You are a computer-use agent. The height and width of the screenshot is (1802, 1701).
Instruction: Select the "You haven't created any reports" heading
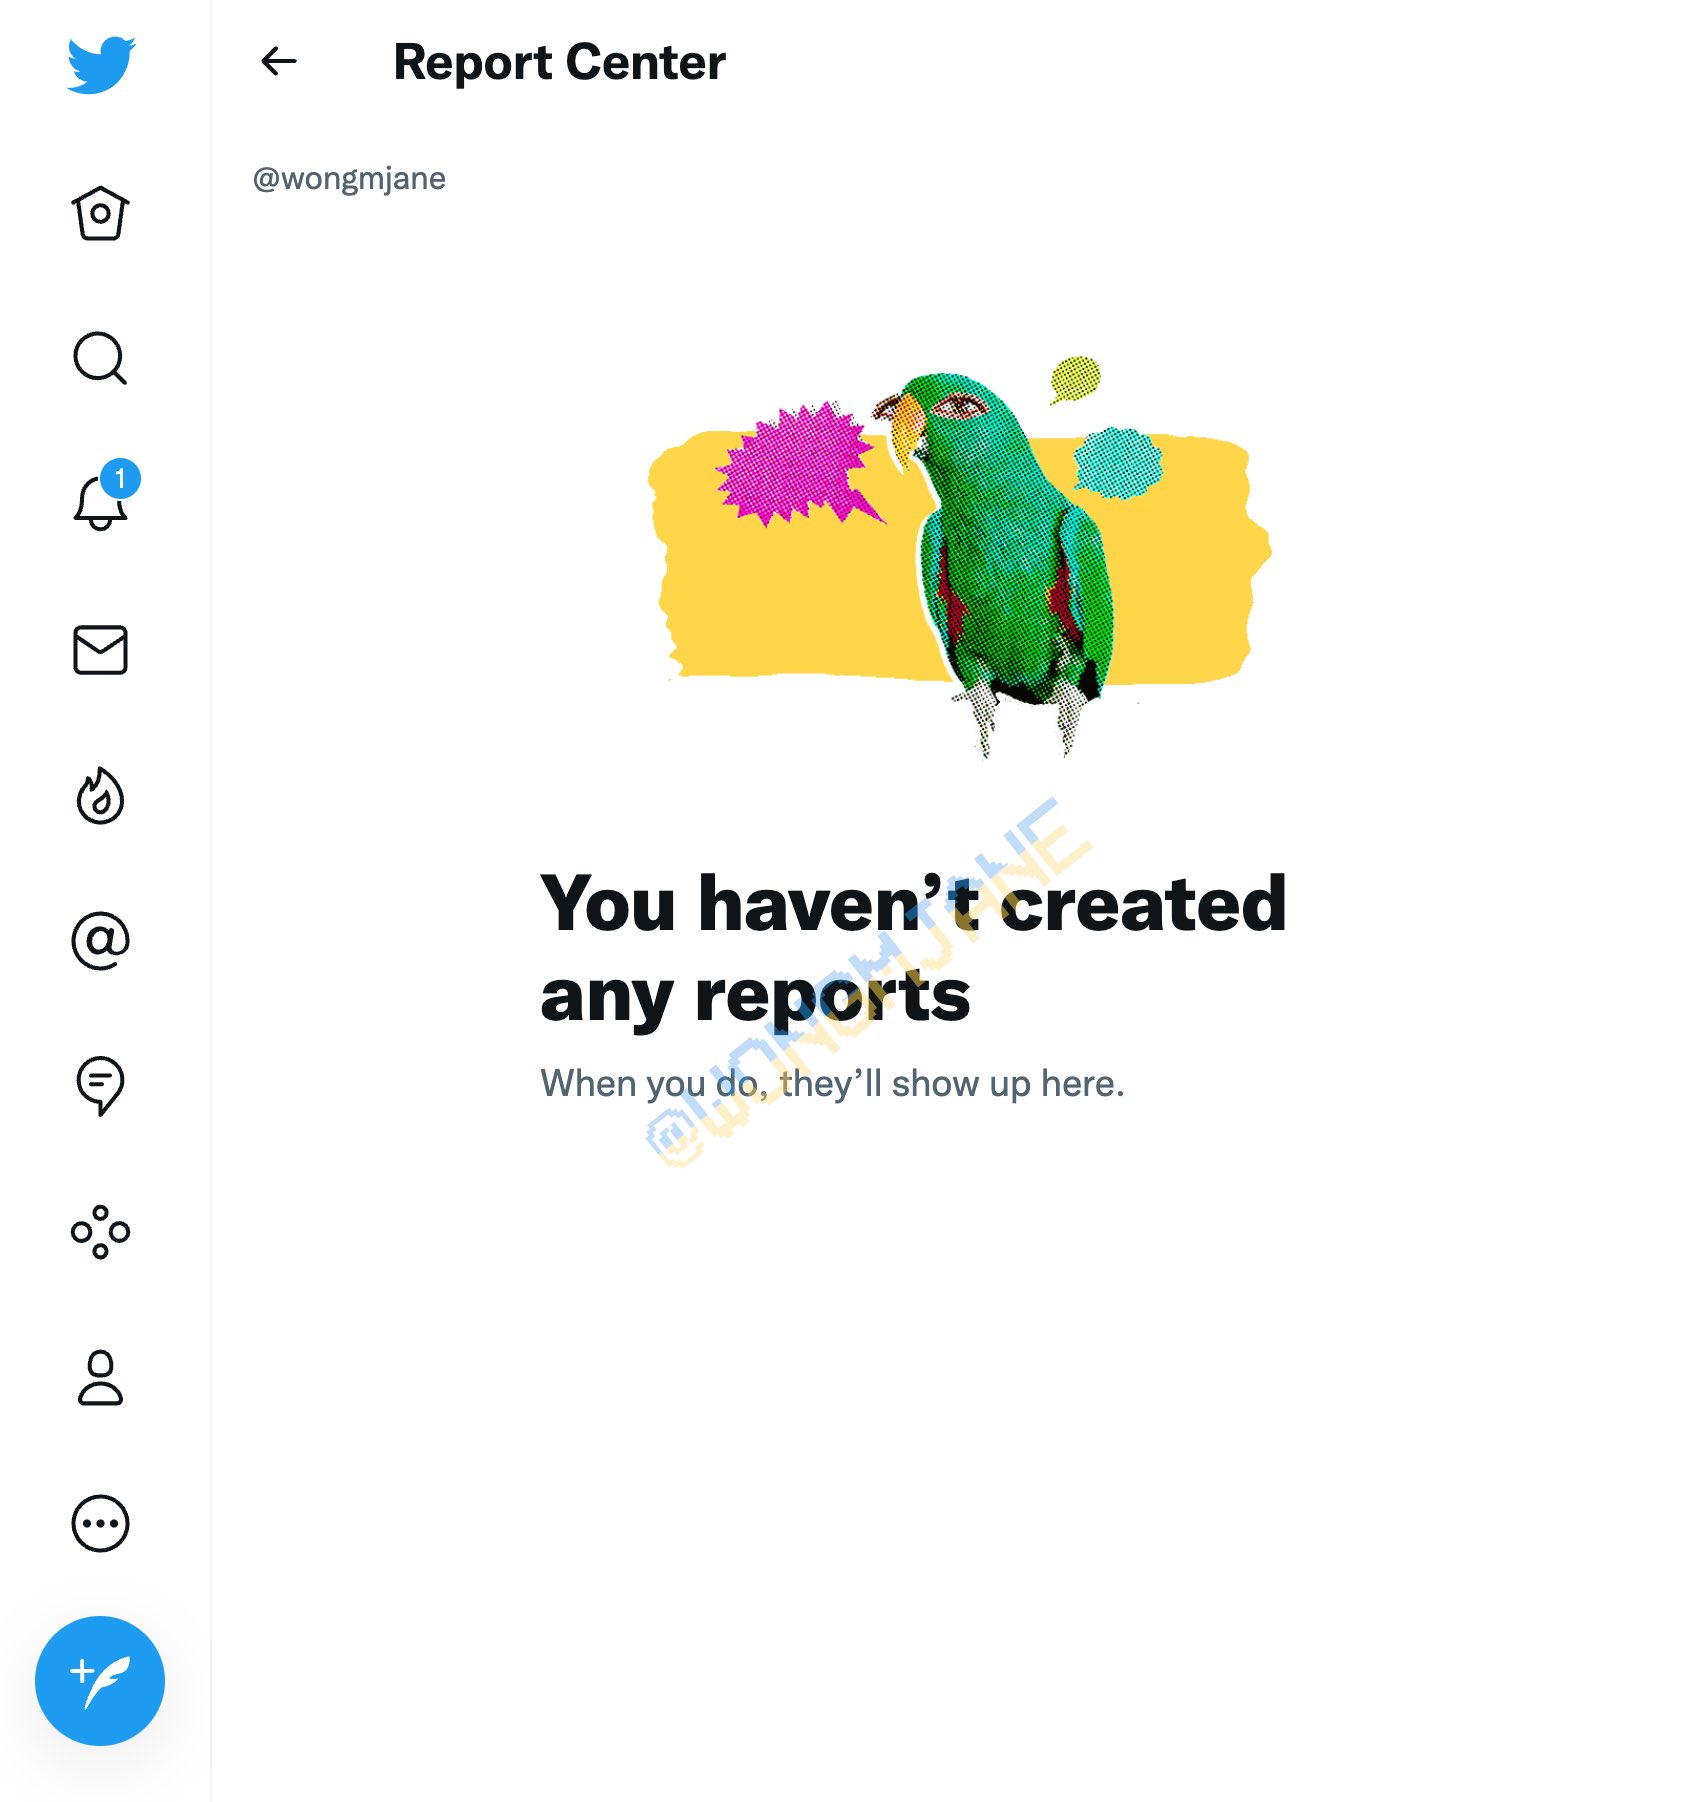[913, 948]
